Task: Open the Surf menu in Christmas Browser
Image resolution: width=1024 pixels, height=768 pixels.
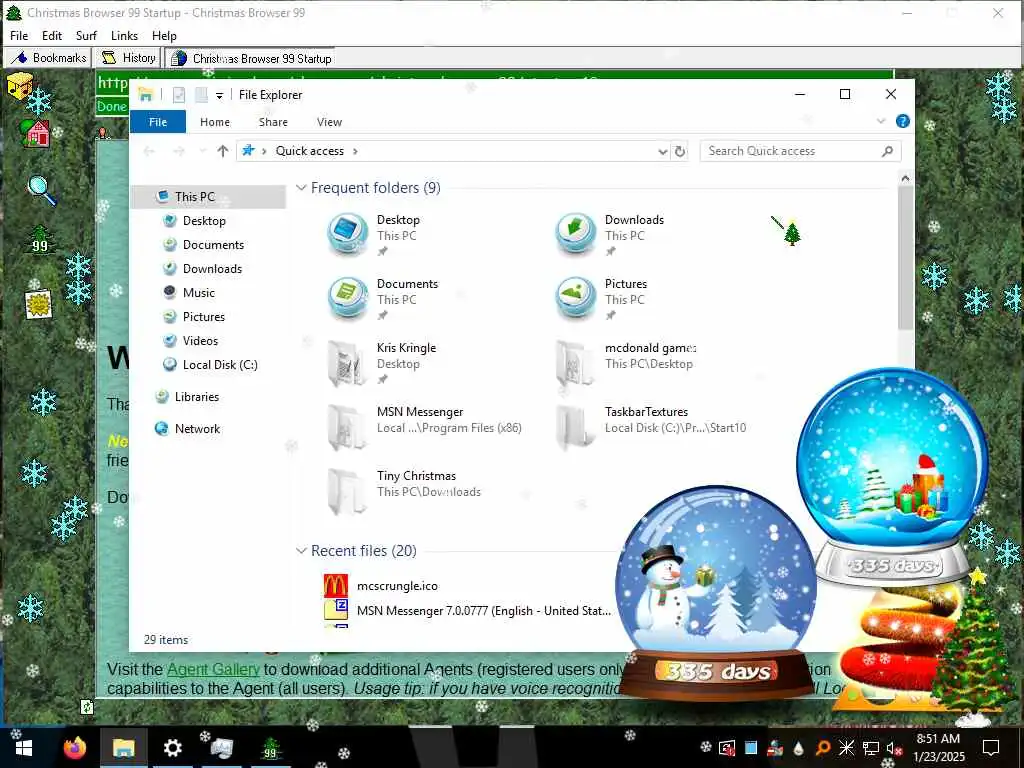Action: click(x=86, y=36)
